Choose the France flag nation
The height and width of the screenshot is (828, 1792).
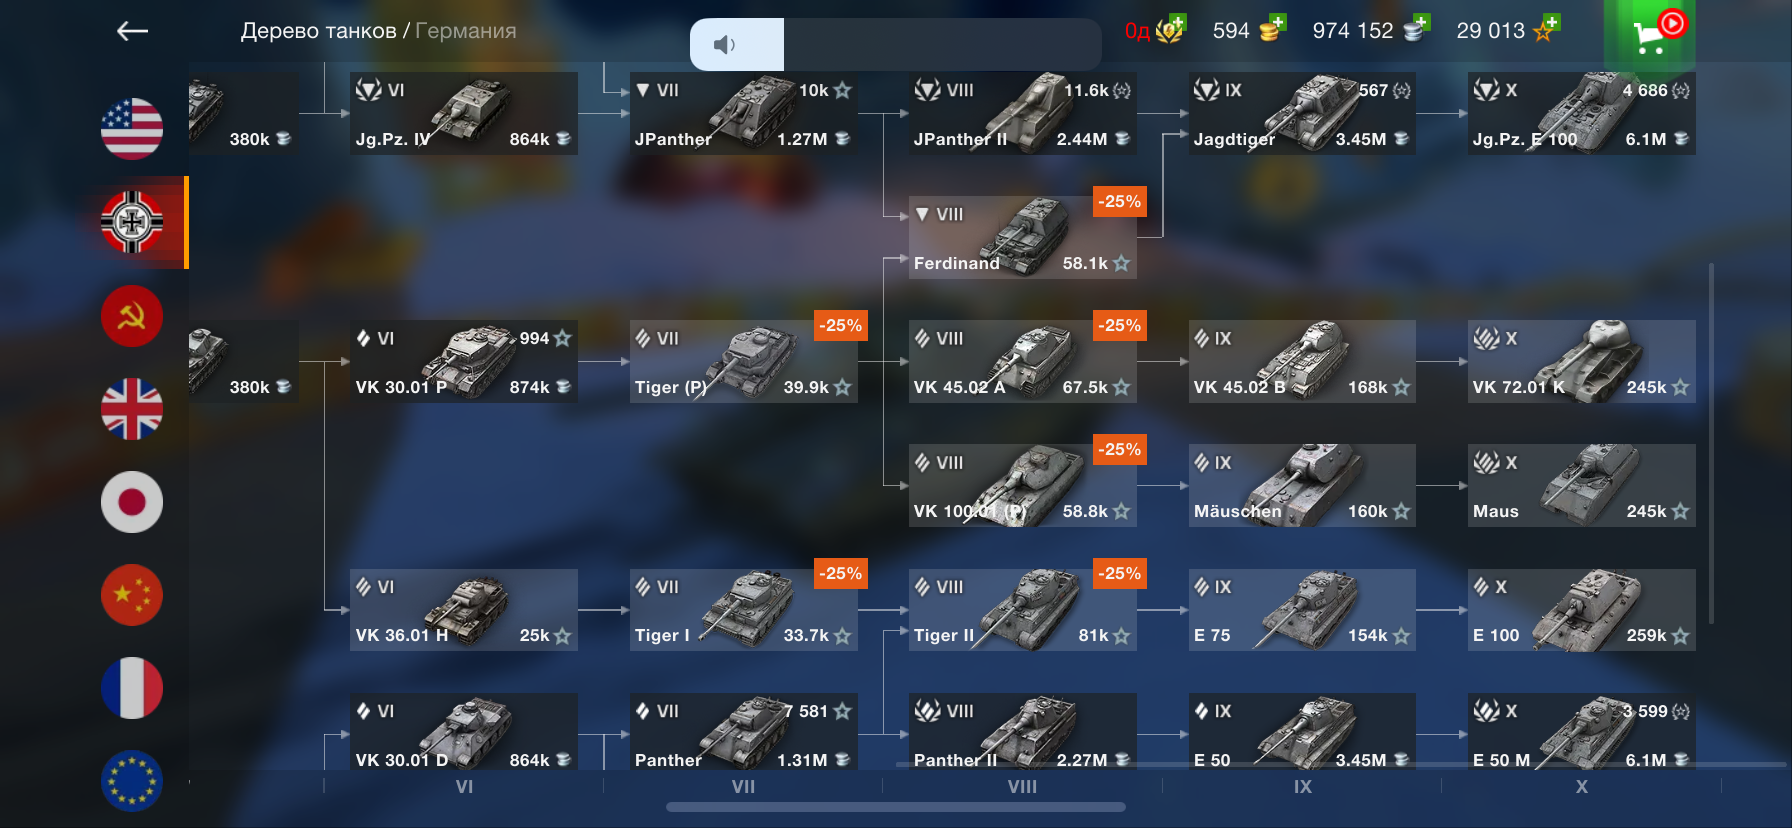[132, 688]
